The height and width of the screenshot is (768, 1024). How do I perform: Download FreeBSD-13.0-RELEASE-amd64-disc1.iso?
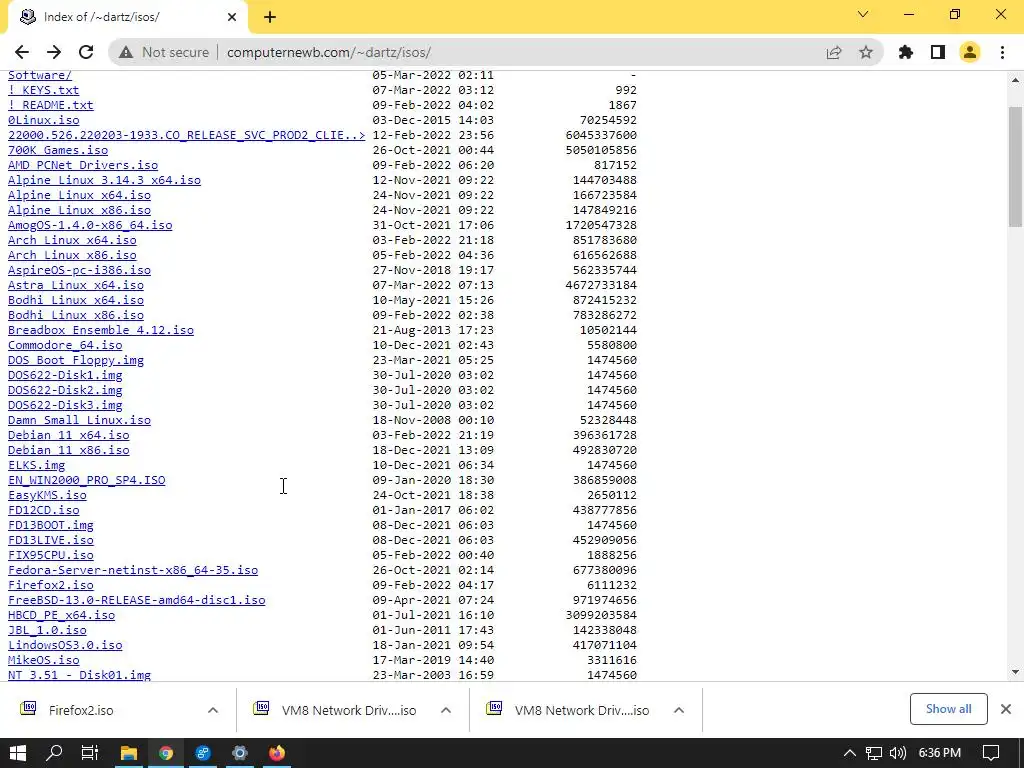136,601
